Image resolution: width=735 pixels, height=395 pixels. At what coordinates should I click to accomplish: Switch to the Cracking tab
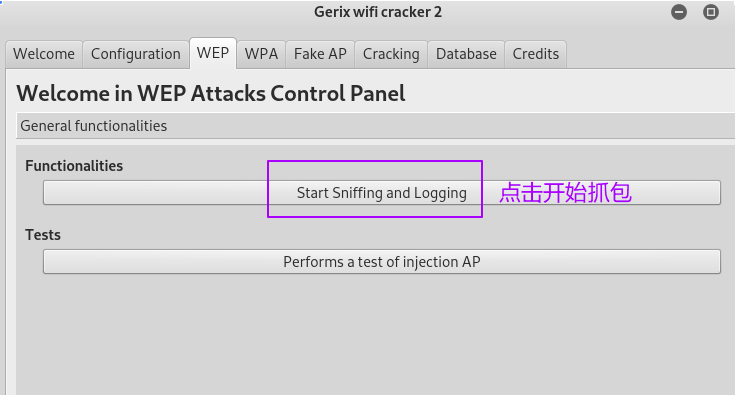click(x=391, y=54)
